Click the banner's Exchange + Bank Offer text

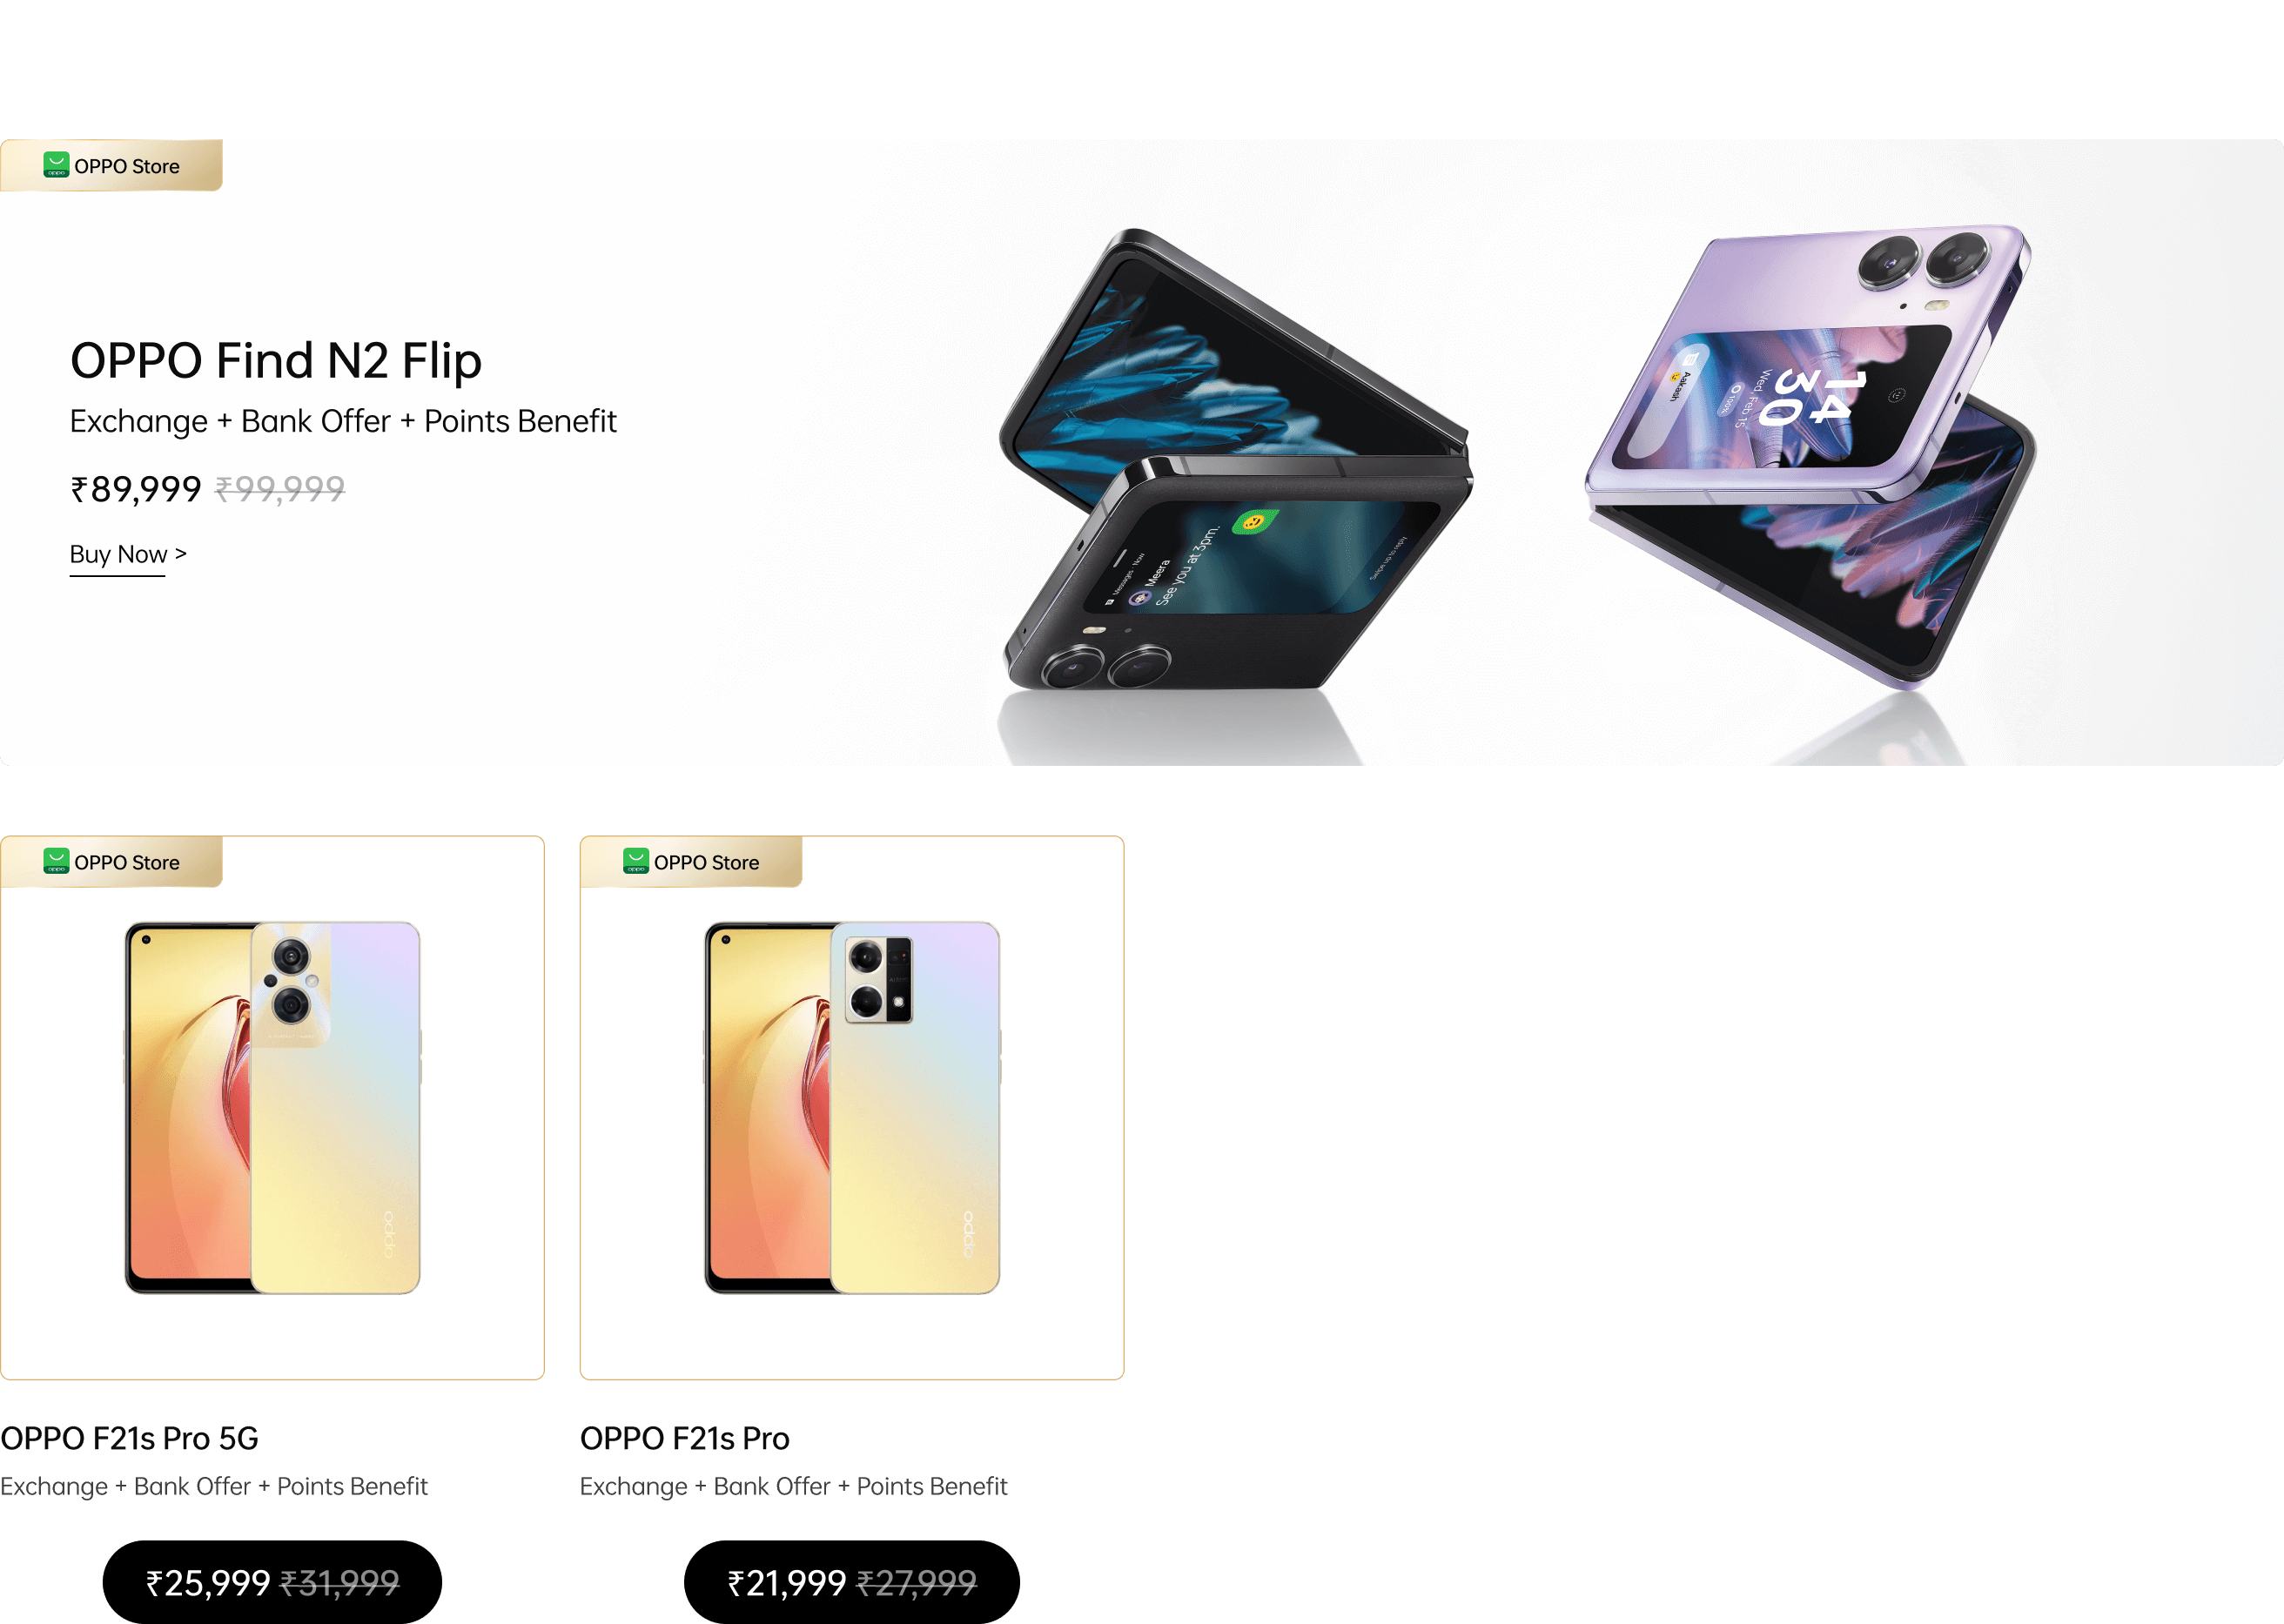click(x=343, y=421)
